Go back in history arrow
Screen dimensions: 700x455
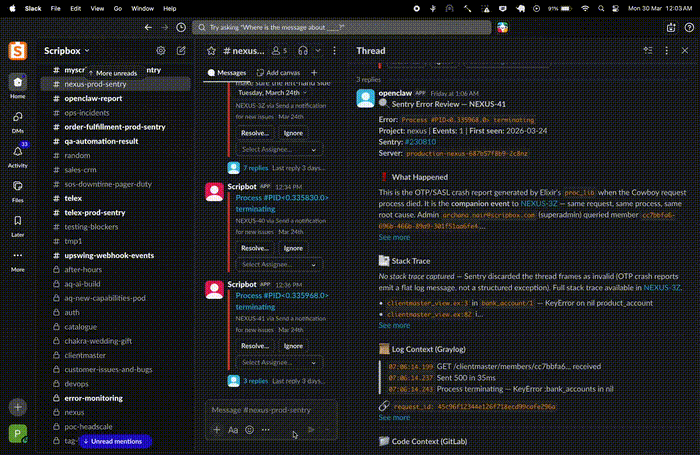tap(148, 27)
